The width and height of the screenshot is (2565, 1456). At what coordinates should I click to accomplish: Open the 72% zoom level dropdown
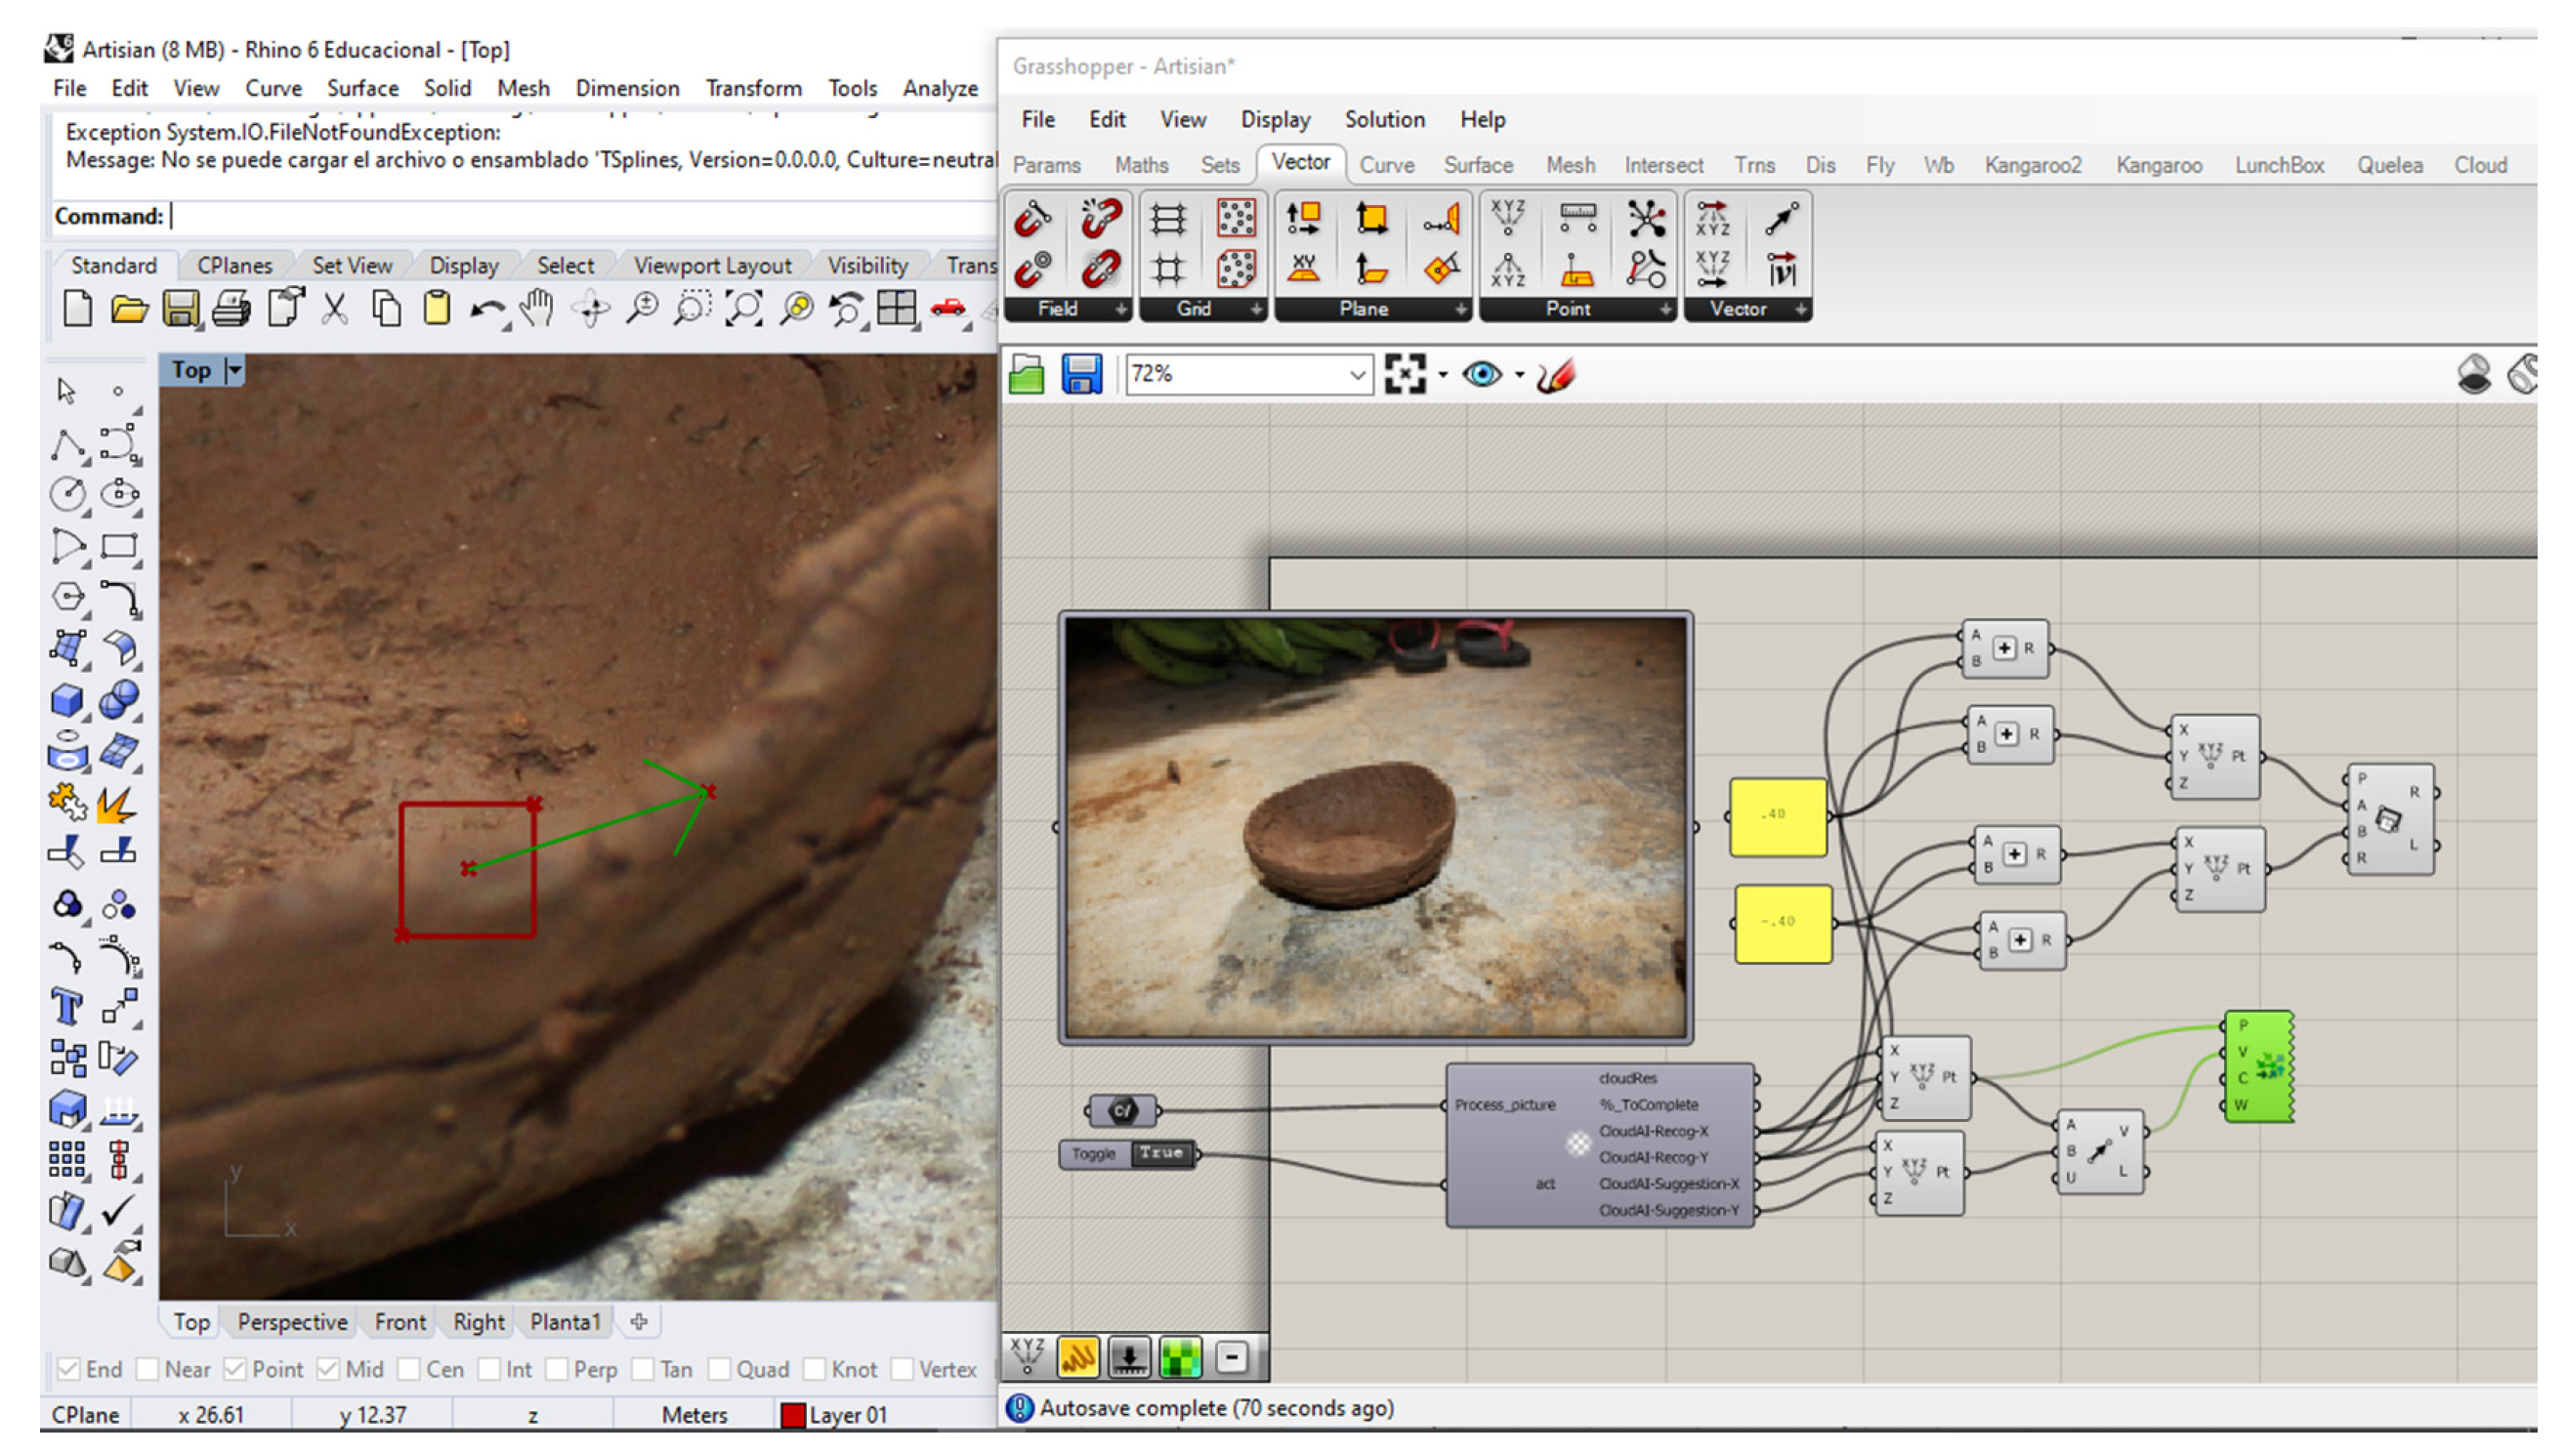[1355, 375]
